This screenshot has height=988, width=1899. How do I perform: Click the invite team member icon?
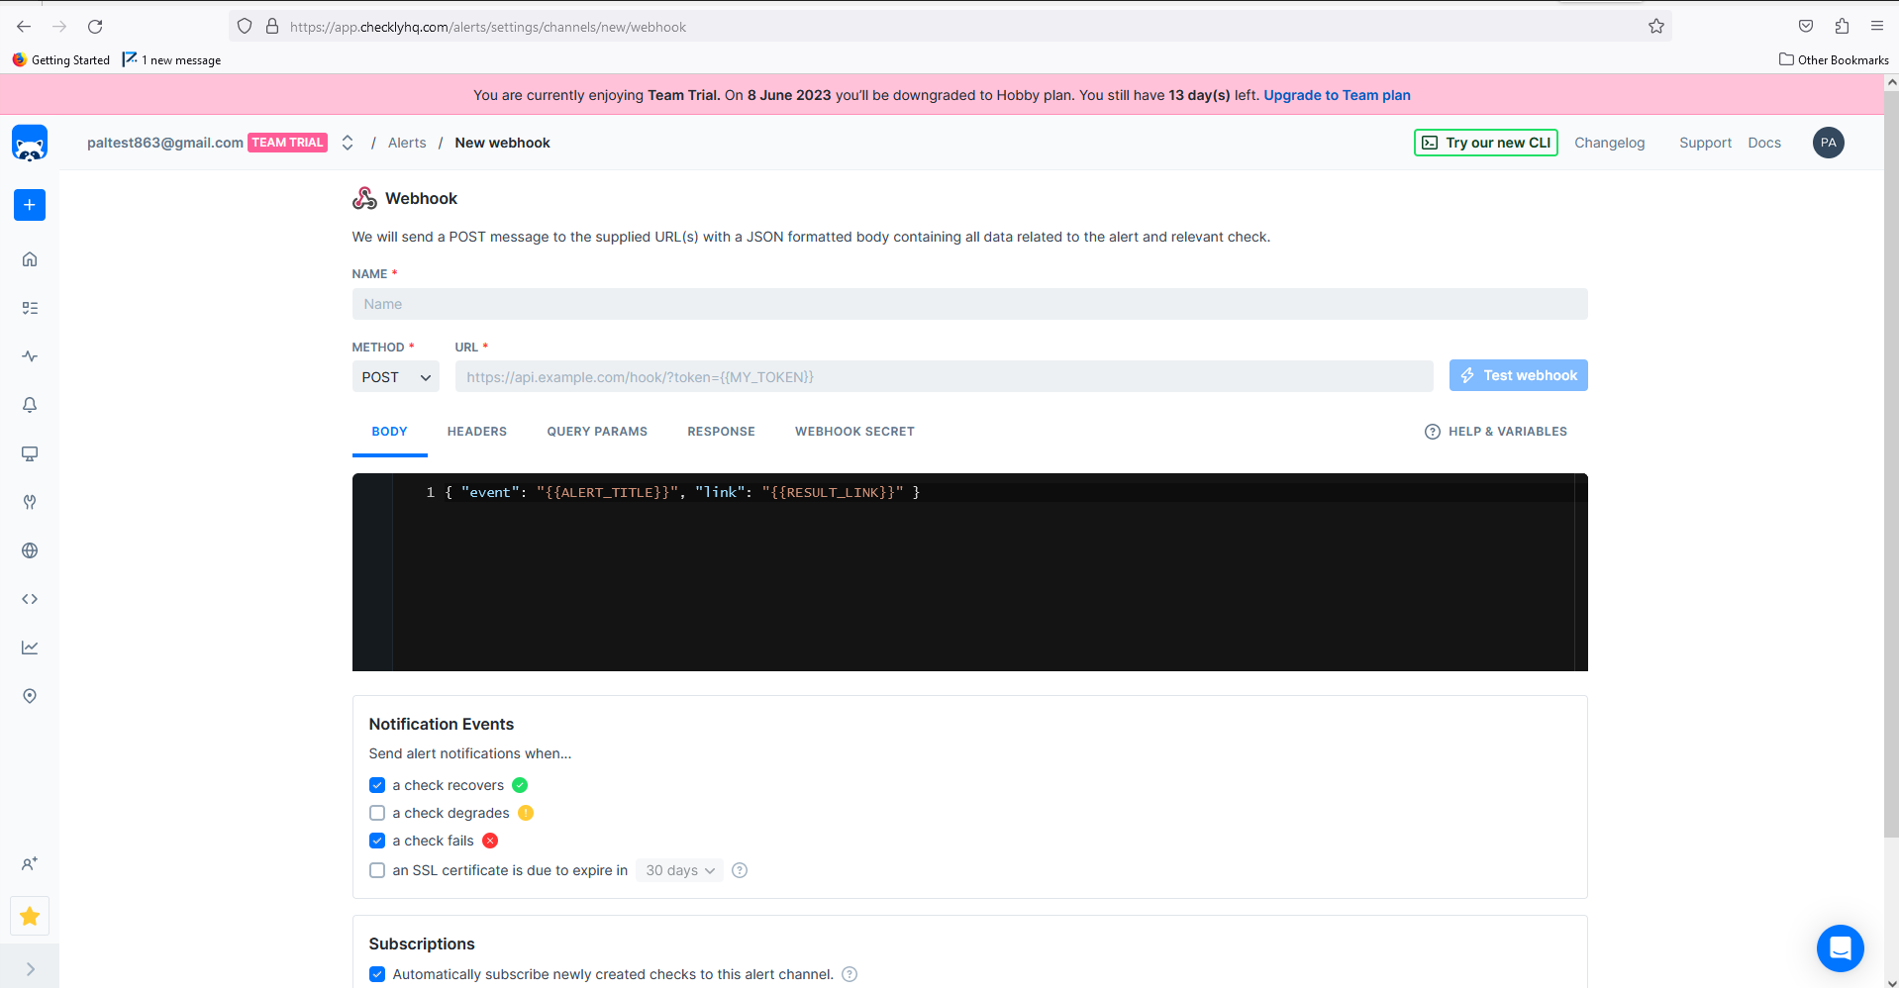(x=30, y=864)
